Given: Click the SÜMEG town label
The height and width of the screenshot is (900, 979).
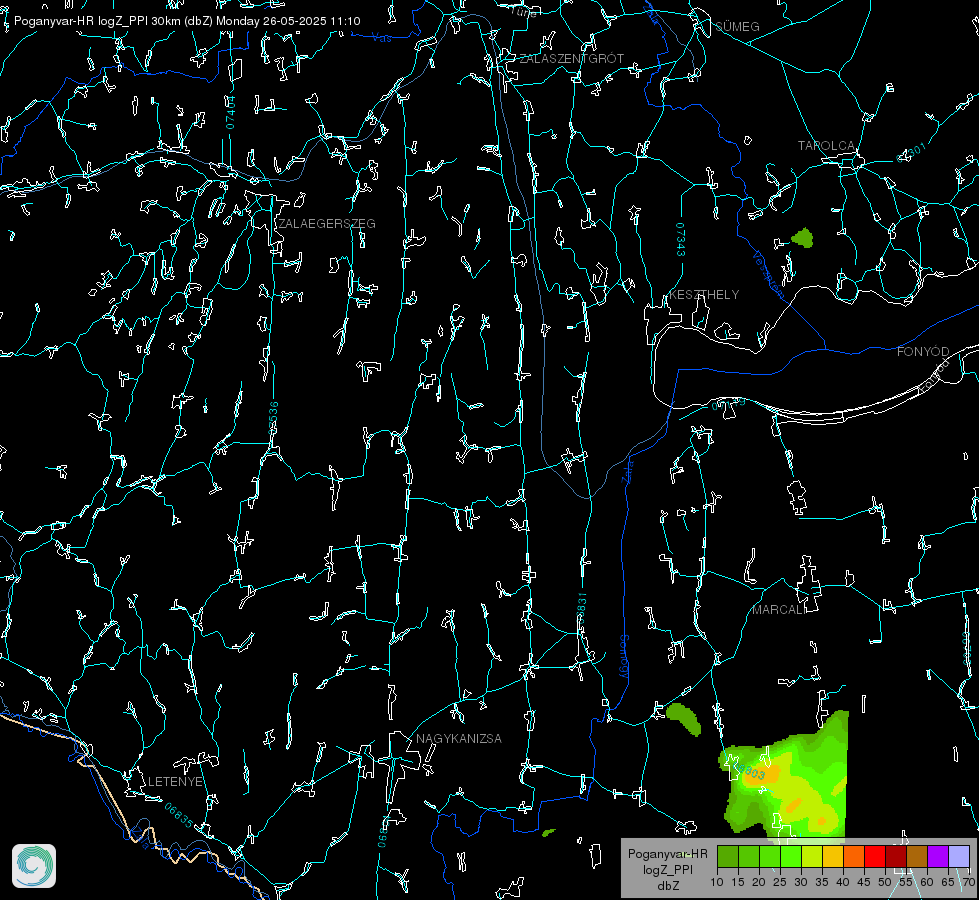Looking at the screenshot, I should point(737,27).
